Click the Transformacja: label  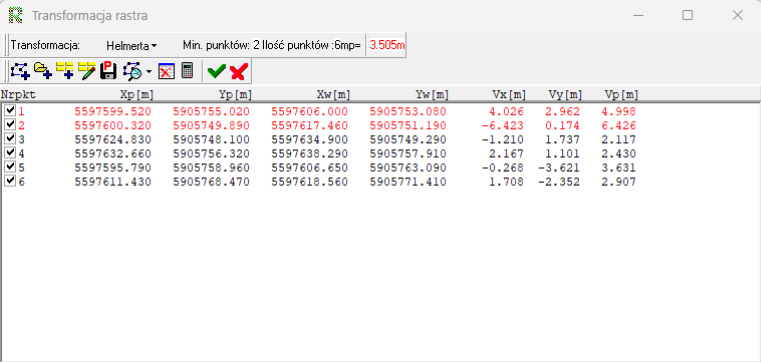[x=46, y=46]
